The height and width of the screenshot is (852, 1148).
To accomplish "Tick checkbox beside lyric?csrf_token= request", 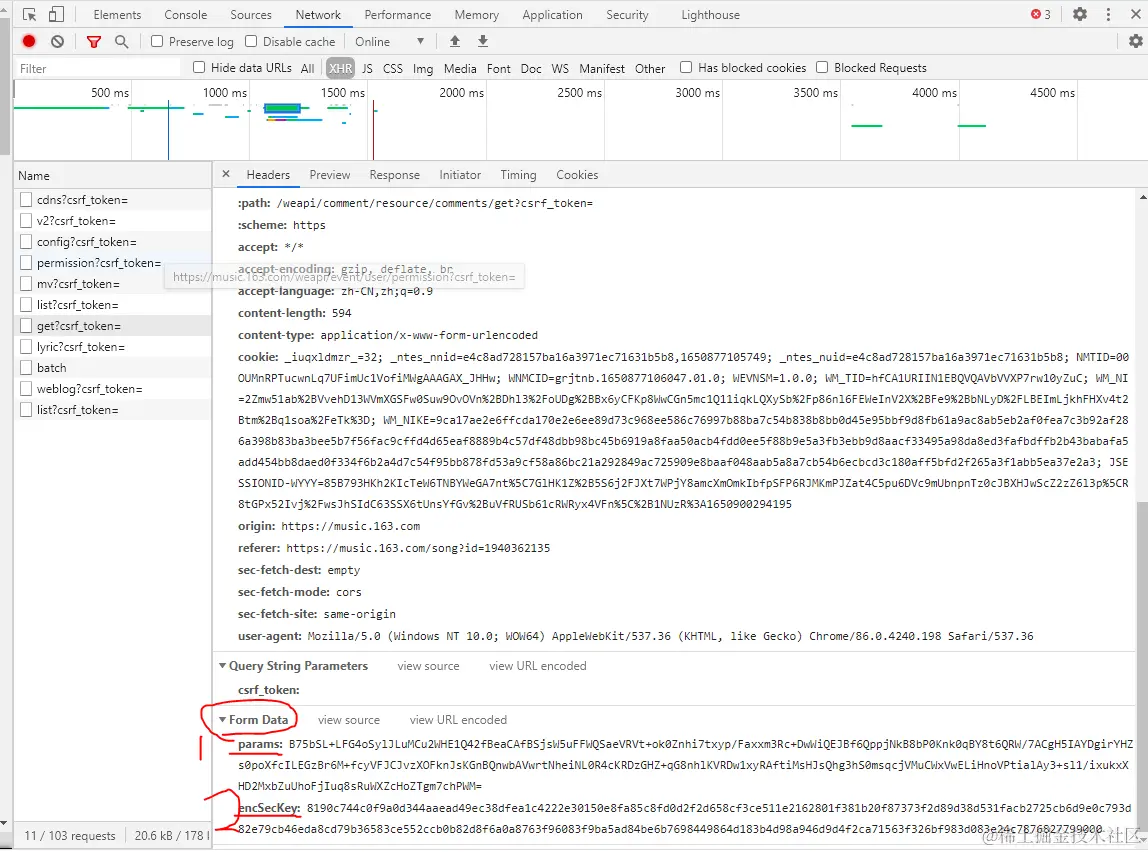I will tap(26, 346).
